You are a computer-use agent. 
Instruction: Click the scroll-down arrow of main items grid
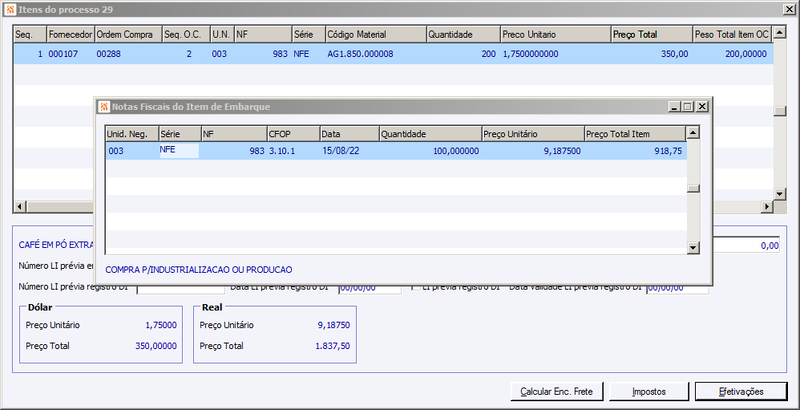point(779,194)
